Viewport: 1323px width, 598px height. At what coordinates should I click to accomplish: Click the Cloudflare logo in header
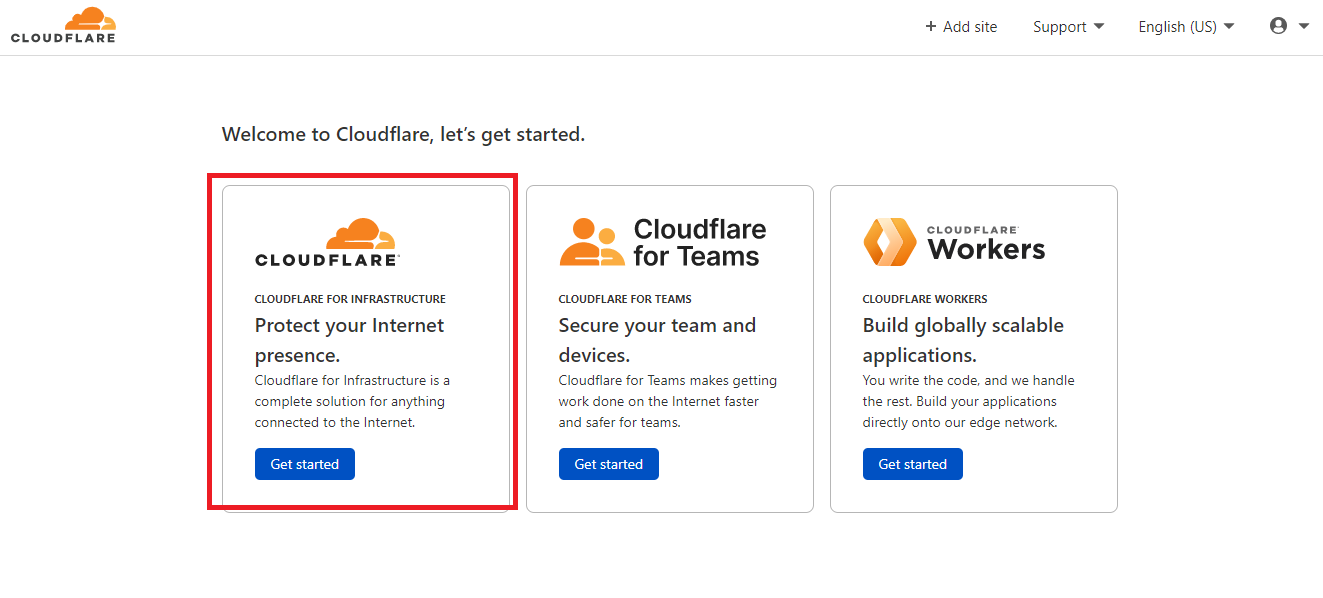[63, 25]
